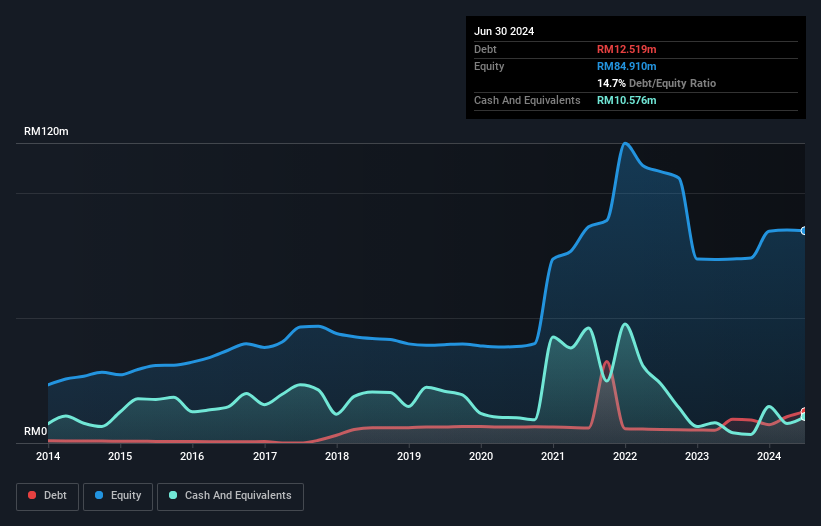Click the 2018 x-axis label
Image resolution: width=821 pixels, height=526 pixels.
pos(337,456)
